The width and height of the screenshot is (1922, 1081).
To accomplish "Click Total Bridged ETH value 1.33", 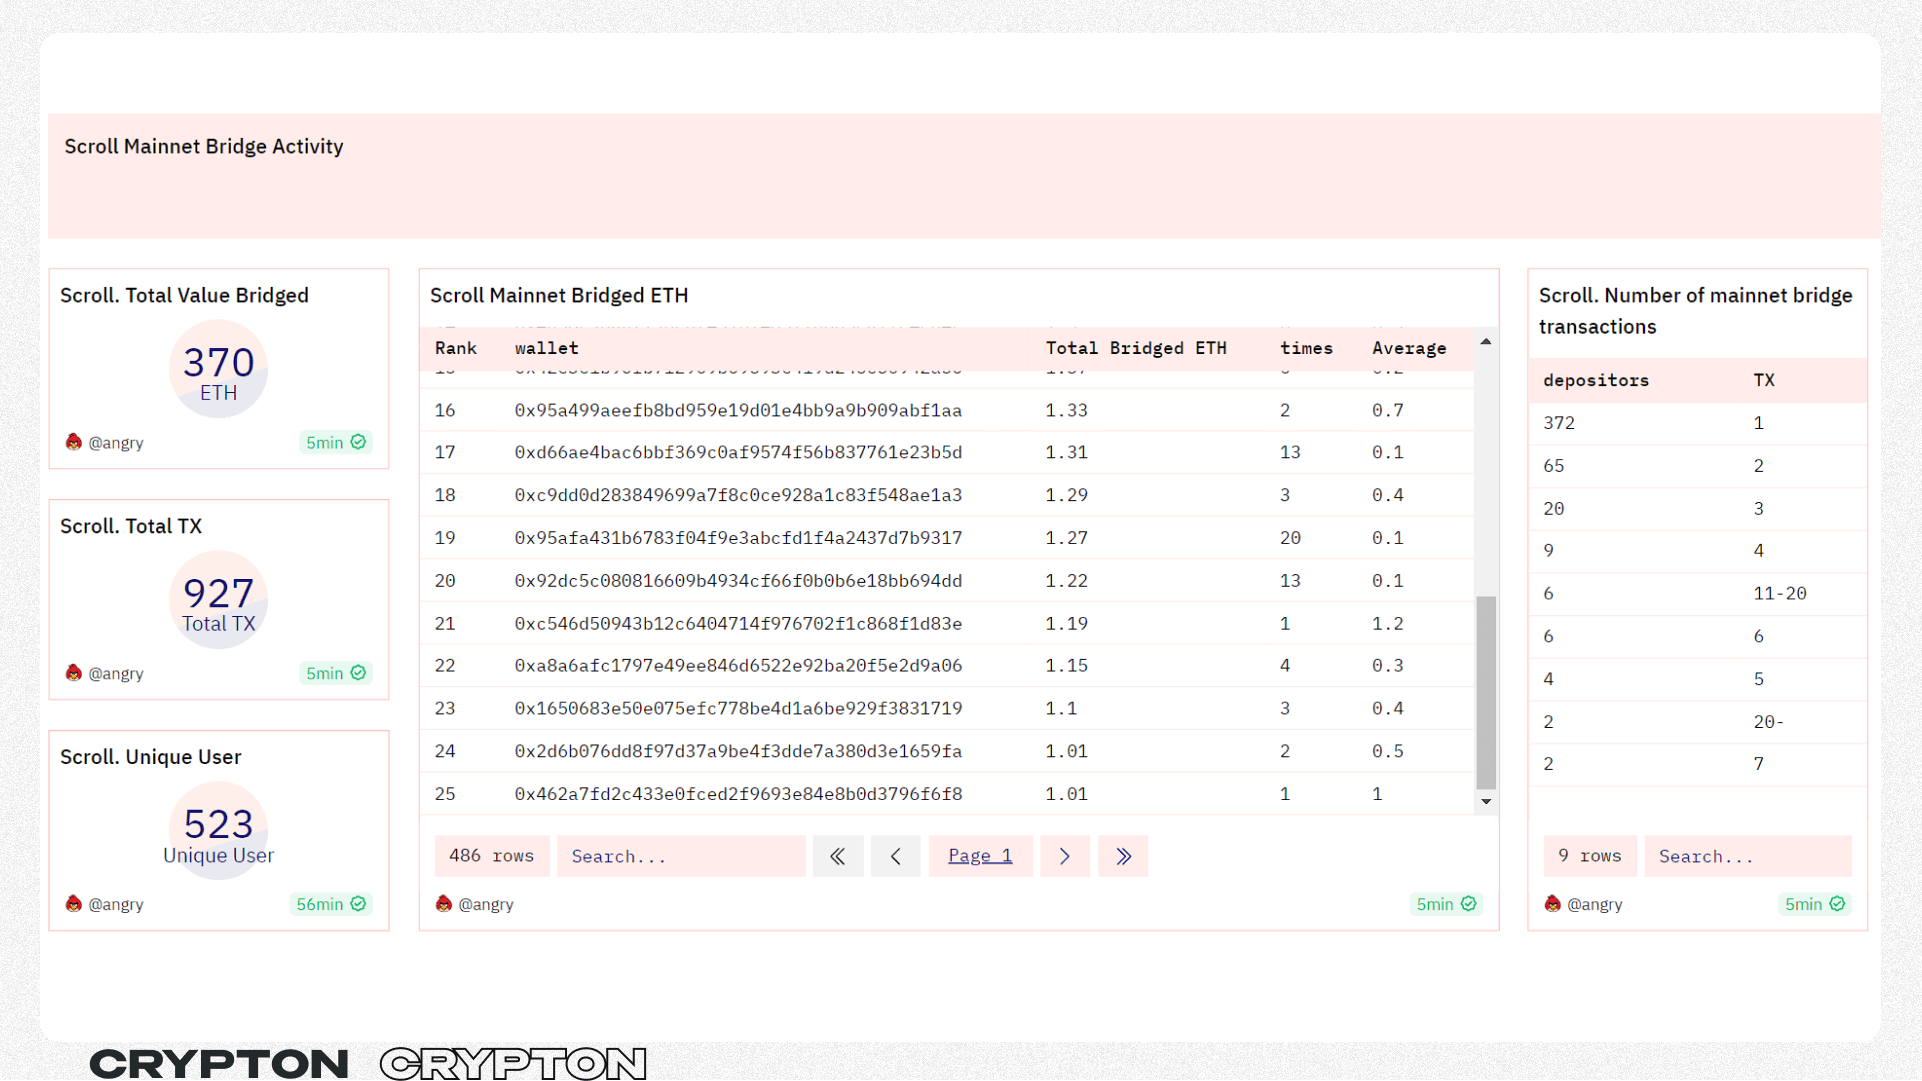I will coord(1067,410).
